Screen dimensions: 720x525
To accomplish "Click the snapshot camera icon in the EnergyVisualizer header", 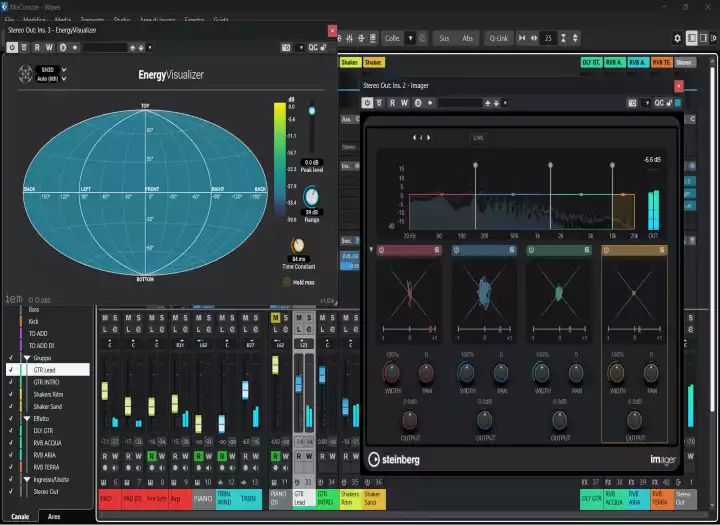I will 286,46.
